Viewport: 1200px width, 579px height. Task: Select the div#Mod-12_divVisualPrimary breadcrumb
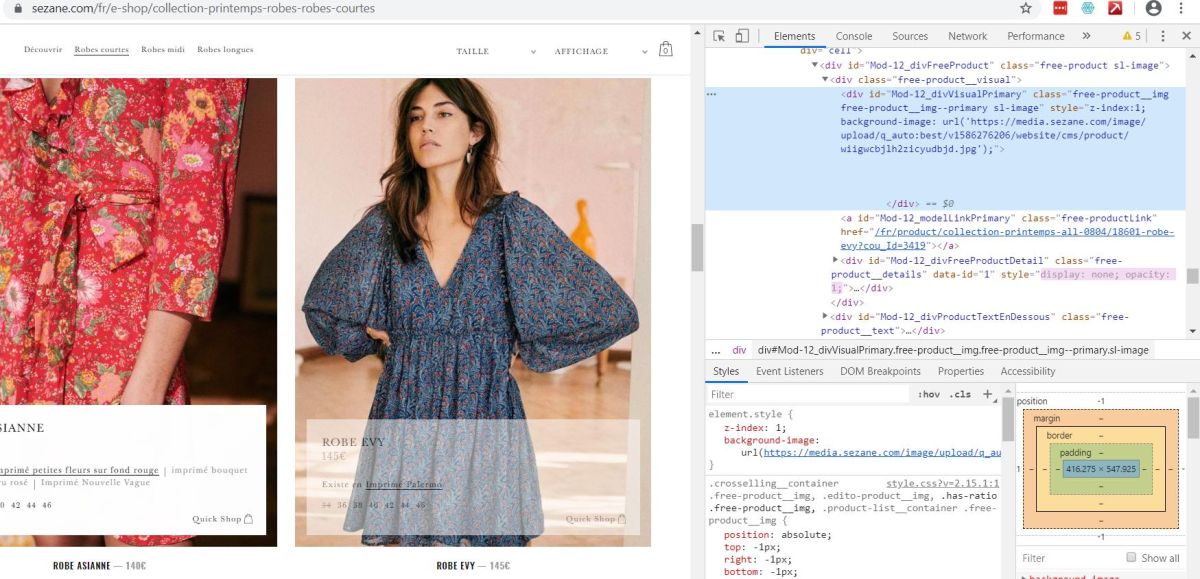[953, 350]
